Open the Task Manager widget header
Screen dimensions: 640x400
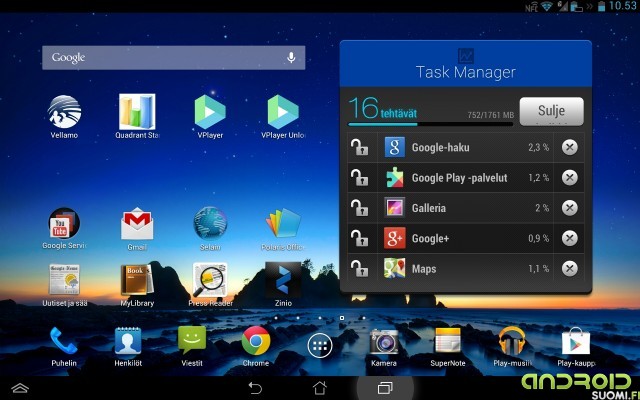coord(466,64)
